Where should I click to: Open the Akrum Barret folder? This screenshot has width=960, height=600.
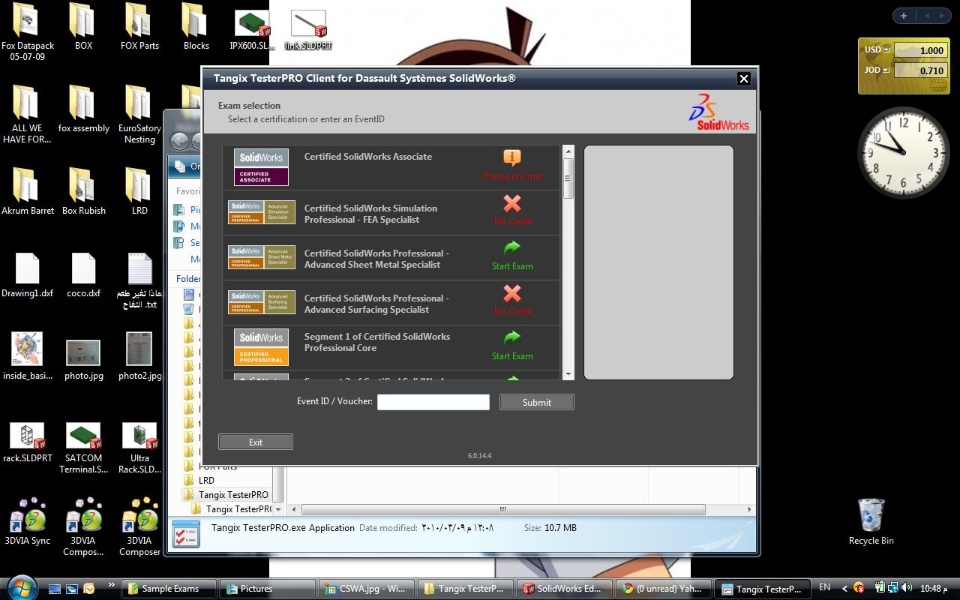click(28, 191)
